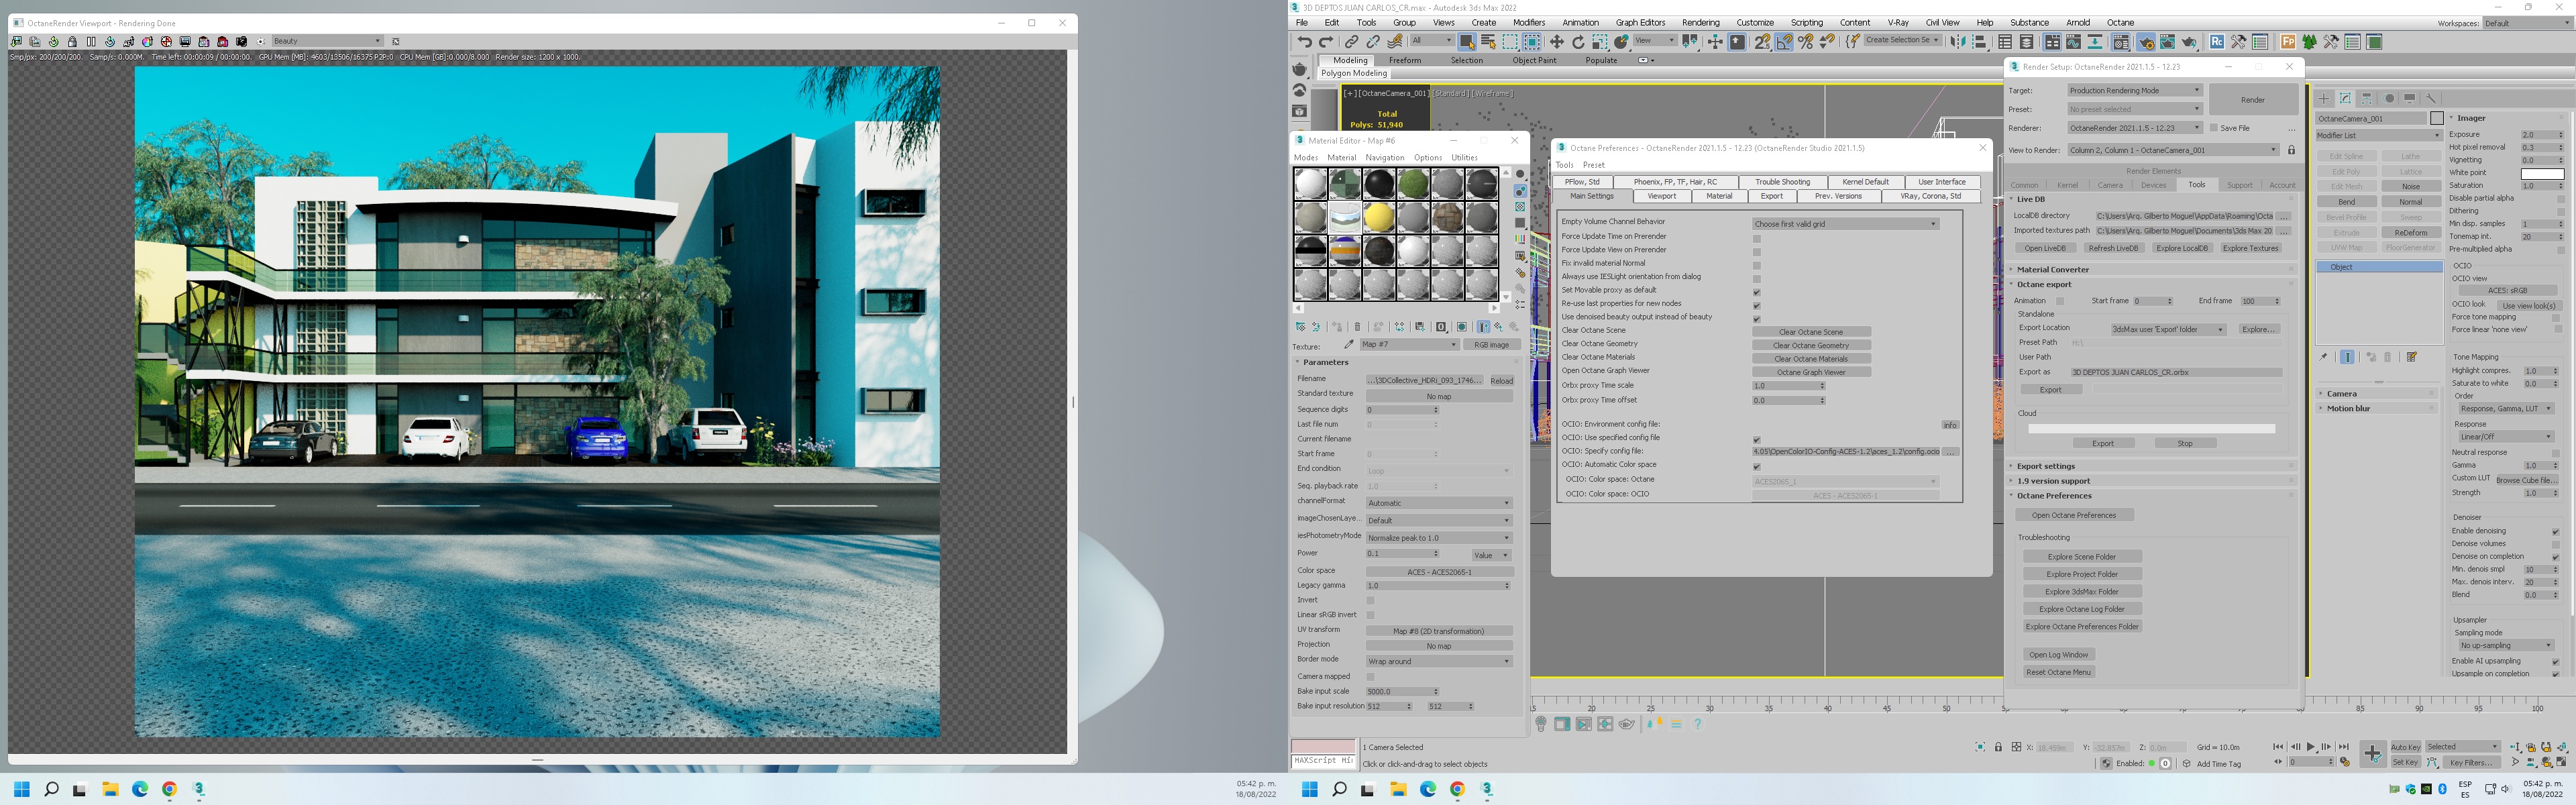Click the Open Log Window button
Image resolution: width=2576 pixels, height=805 pixels.
tap(2058, 655)
